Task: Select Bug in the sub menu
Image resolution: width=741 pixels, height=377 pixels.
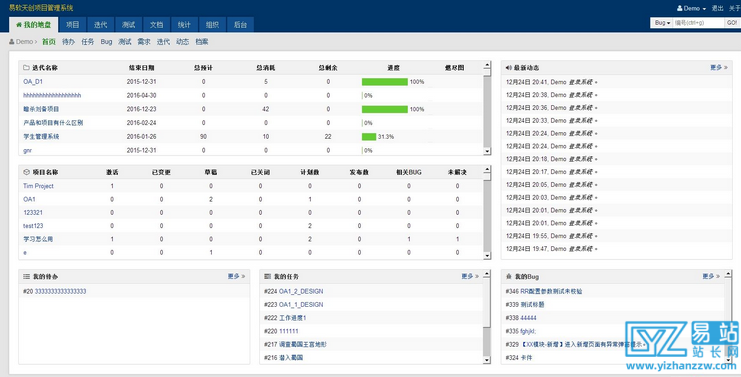Action: (x=106, y=42)
